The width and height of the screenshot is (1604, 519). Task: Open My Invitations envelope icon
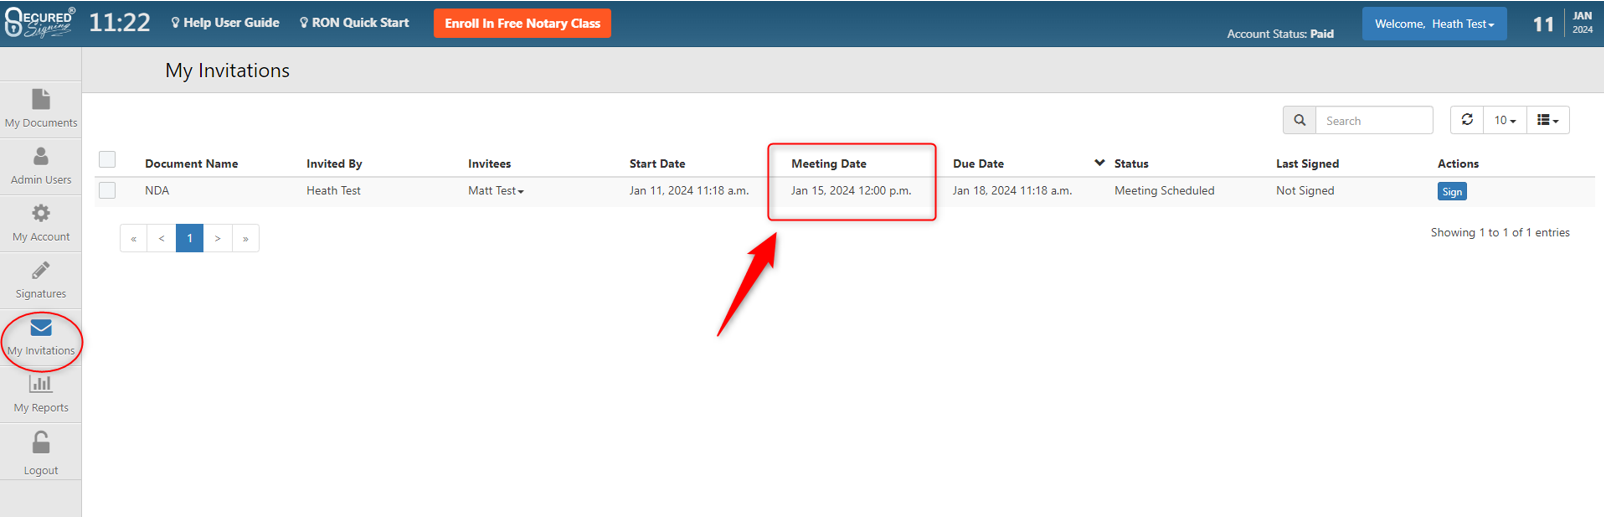point(41,328)
